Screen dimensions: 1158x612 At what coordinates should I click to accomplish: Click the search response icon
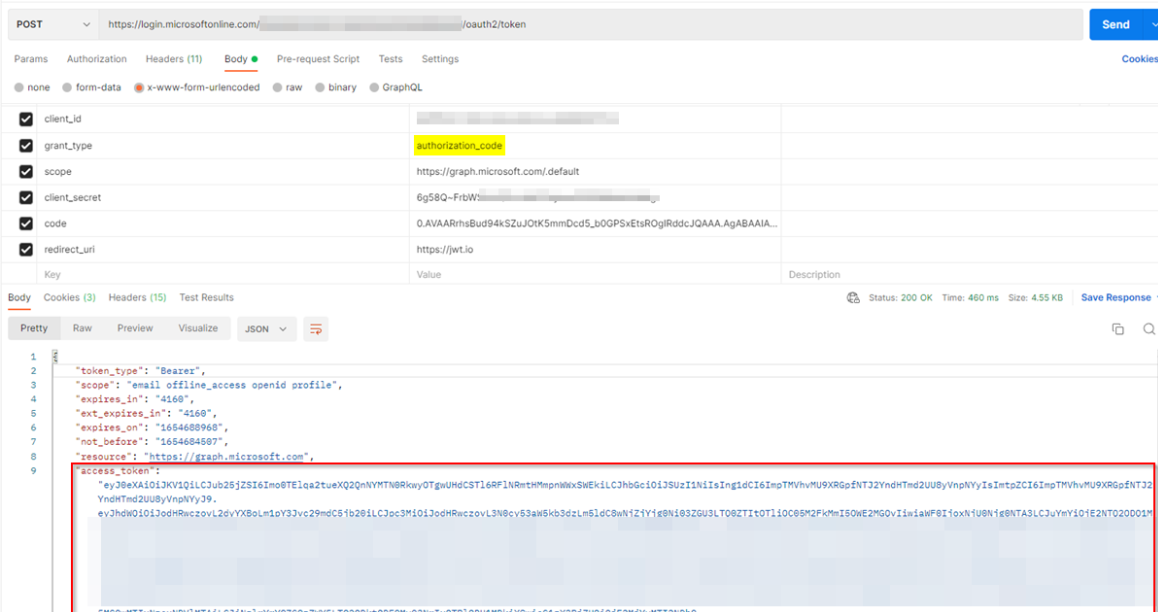1148,329
